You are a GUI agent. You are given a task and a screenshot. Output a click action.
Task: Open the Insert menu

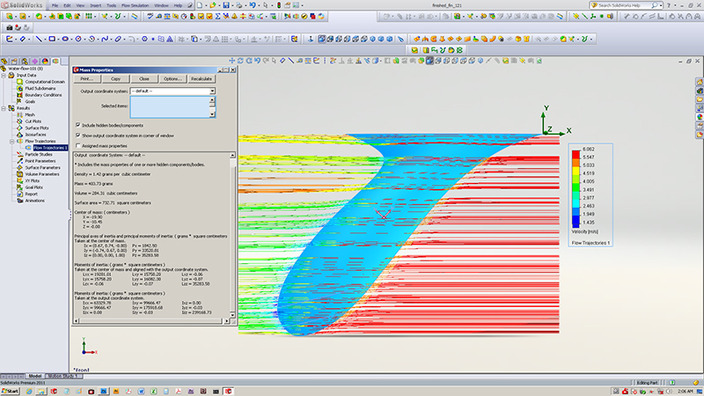[x=96, y=5]
